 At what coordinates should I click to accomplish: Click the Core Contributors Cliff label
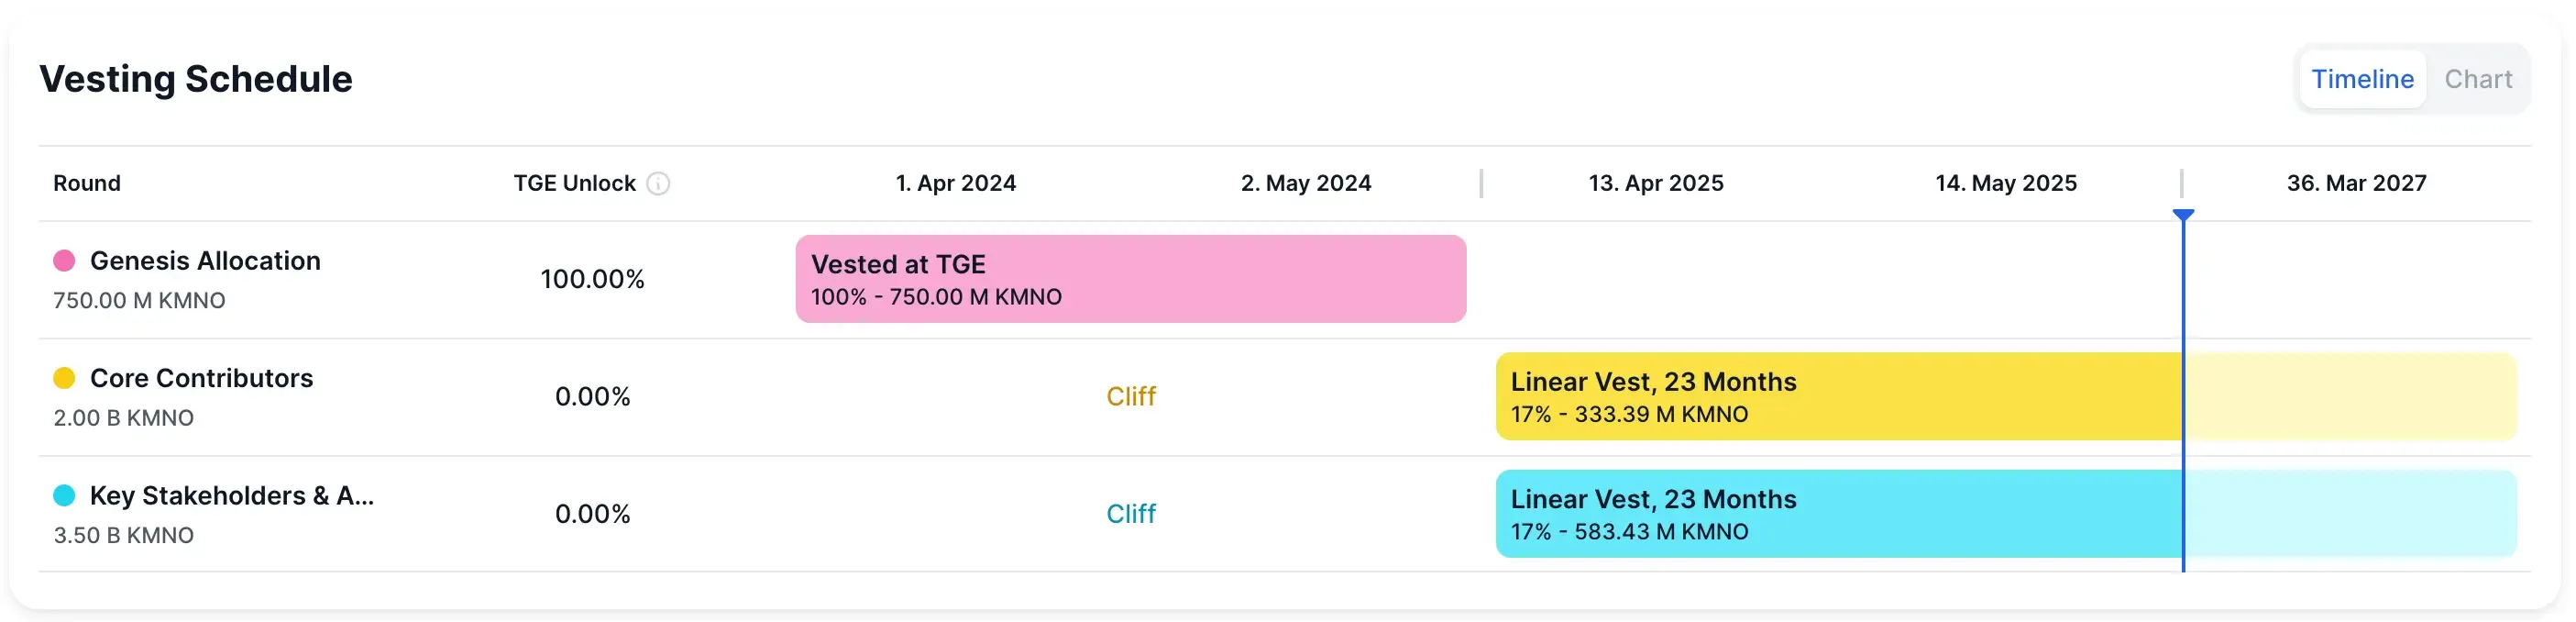point(1130,396)
